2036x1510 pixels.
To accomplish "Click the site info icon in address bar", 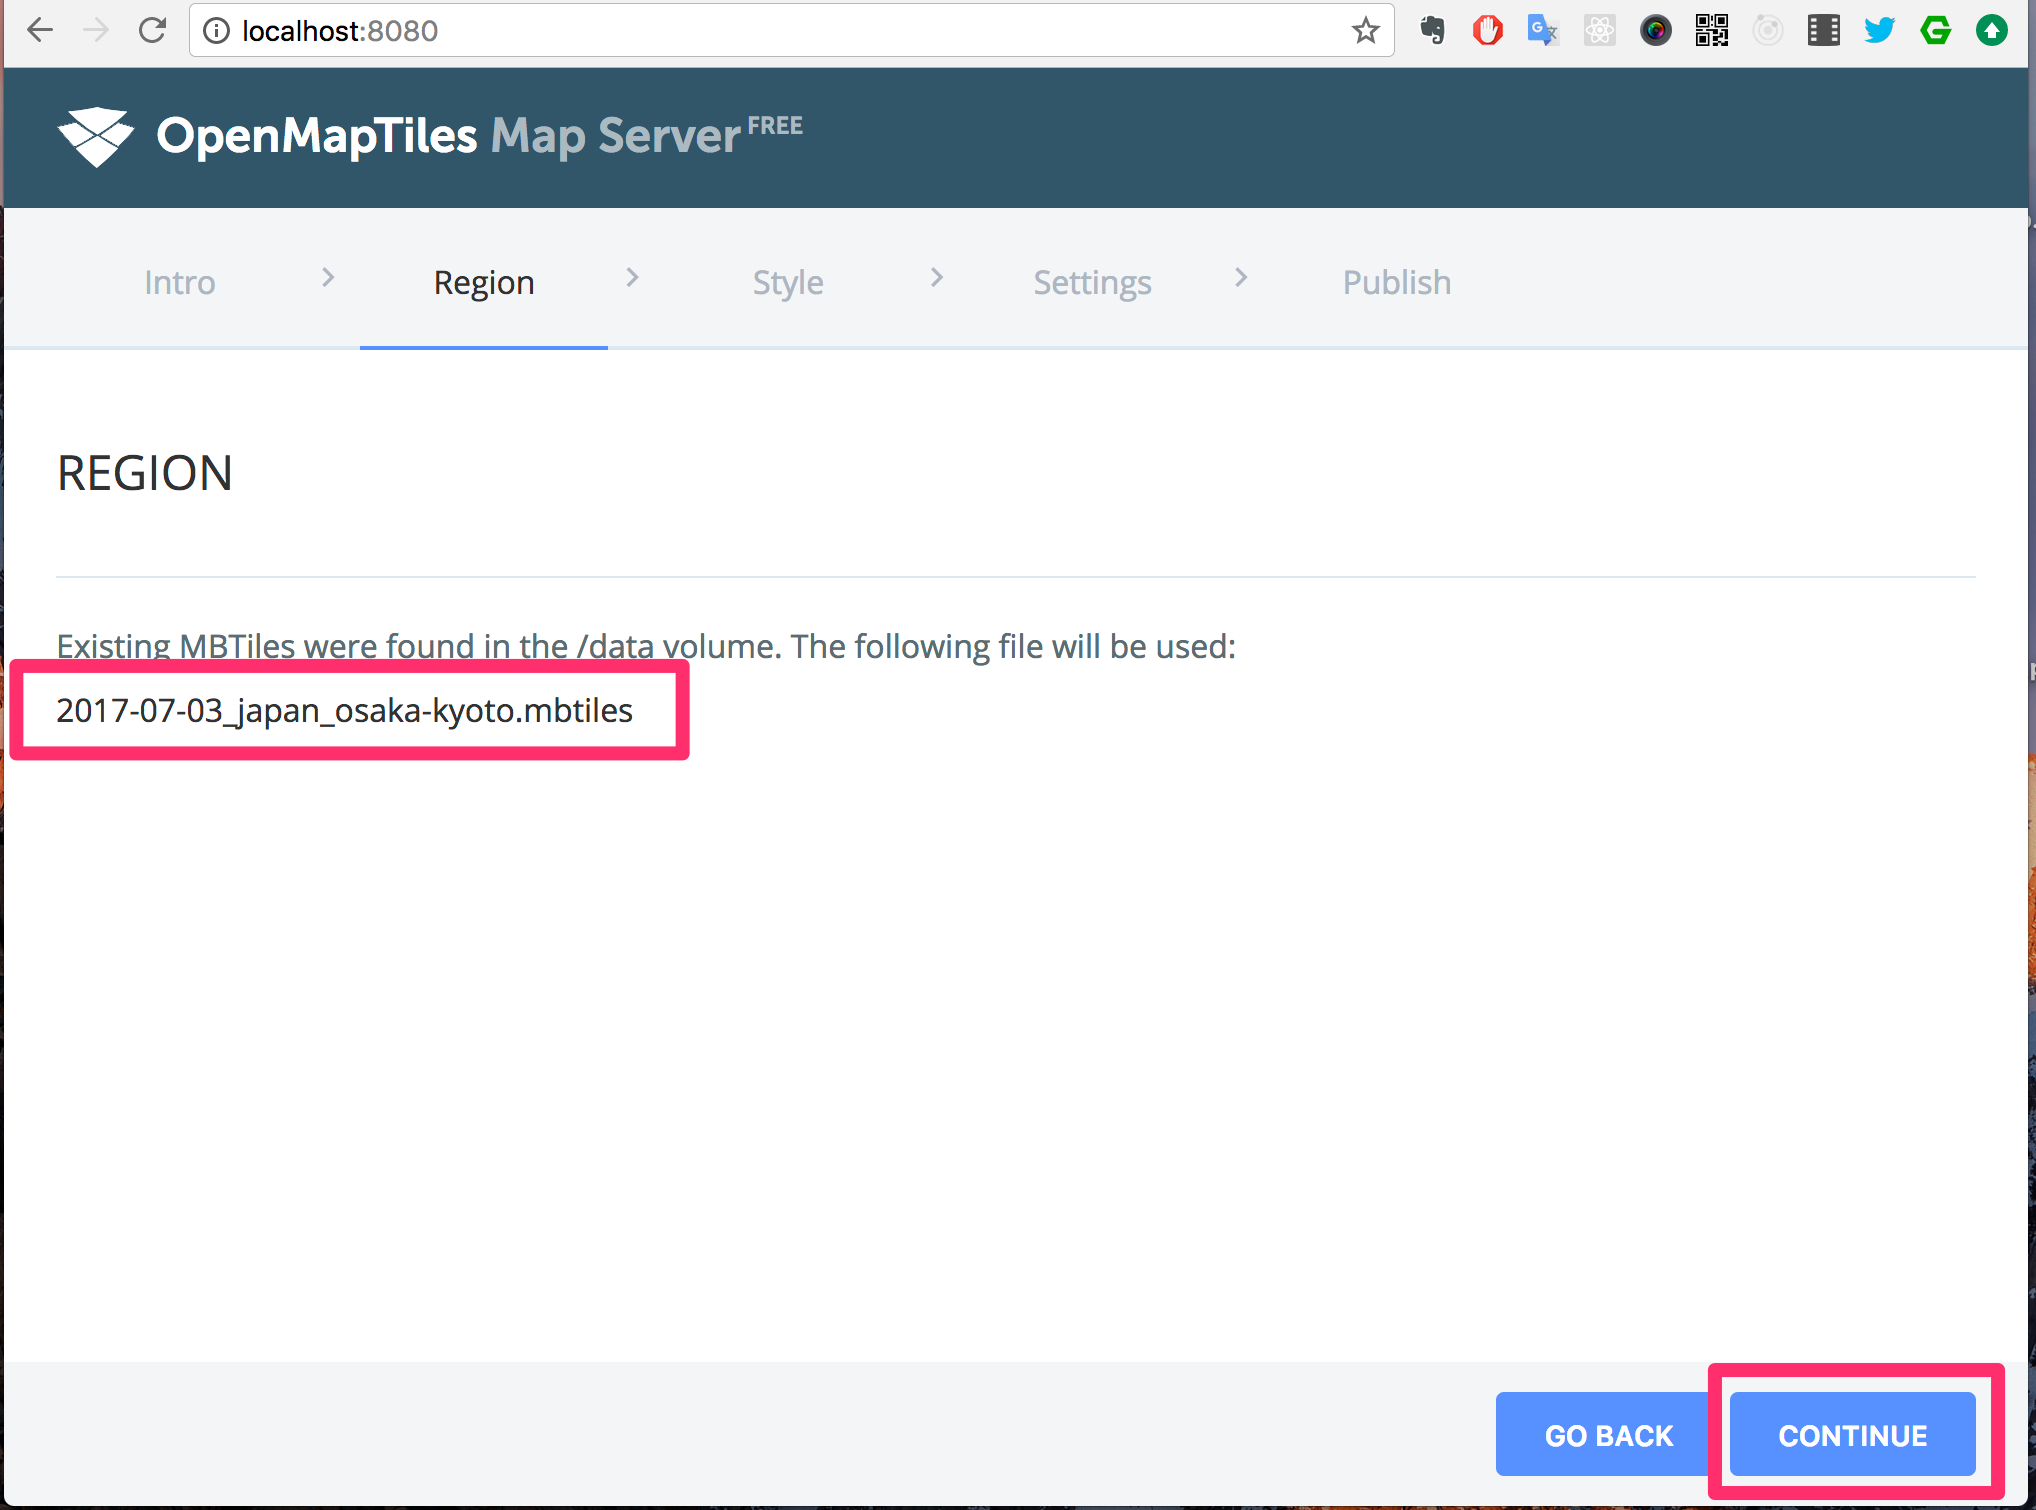I will point(215,30).
